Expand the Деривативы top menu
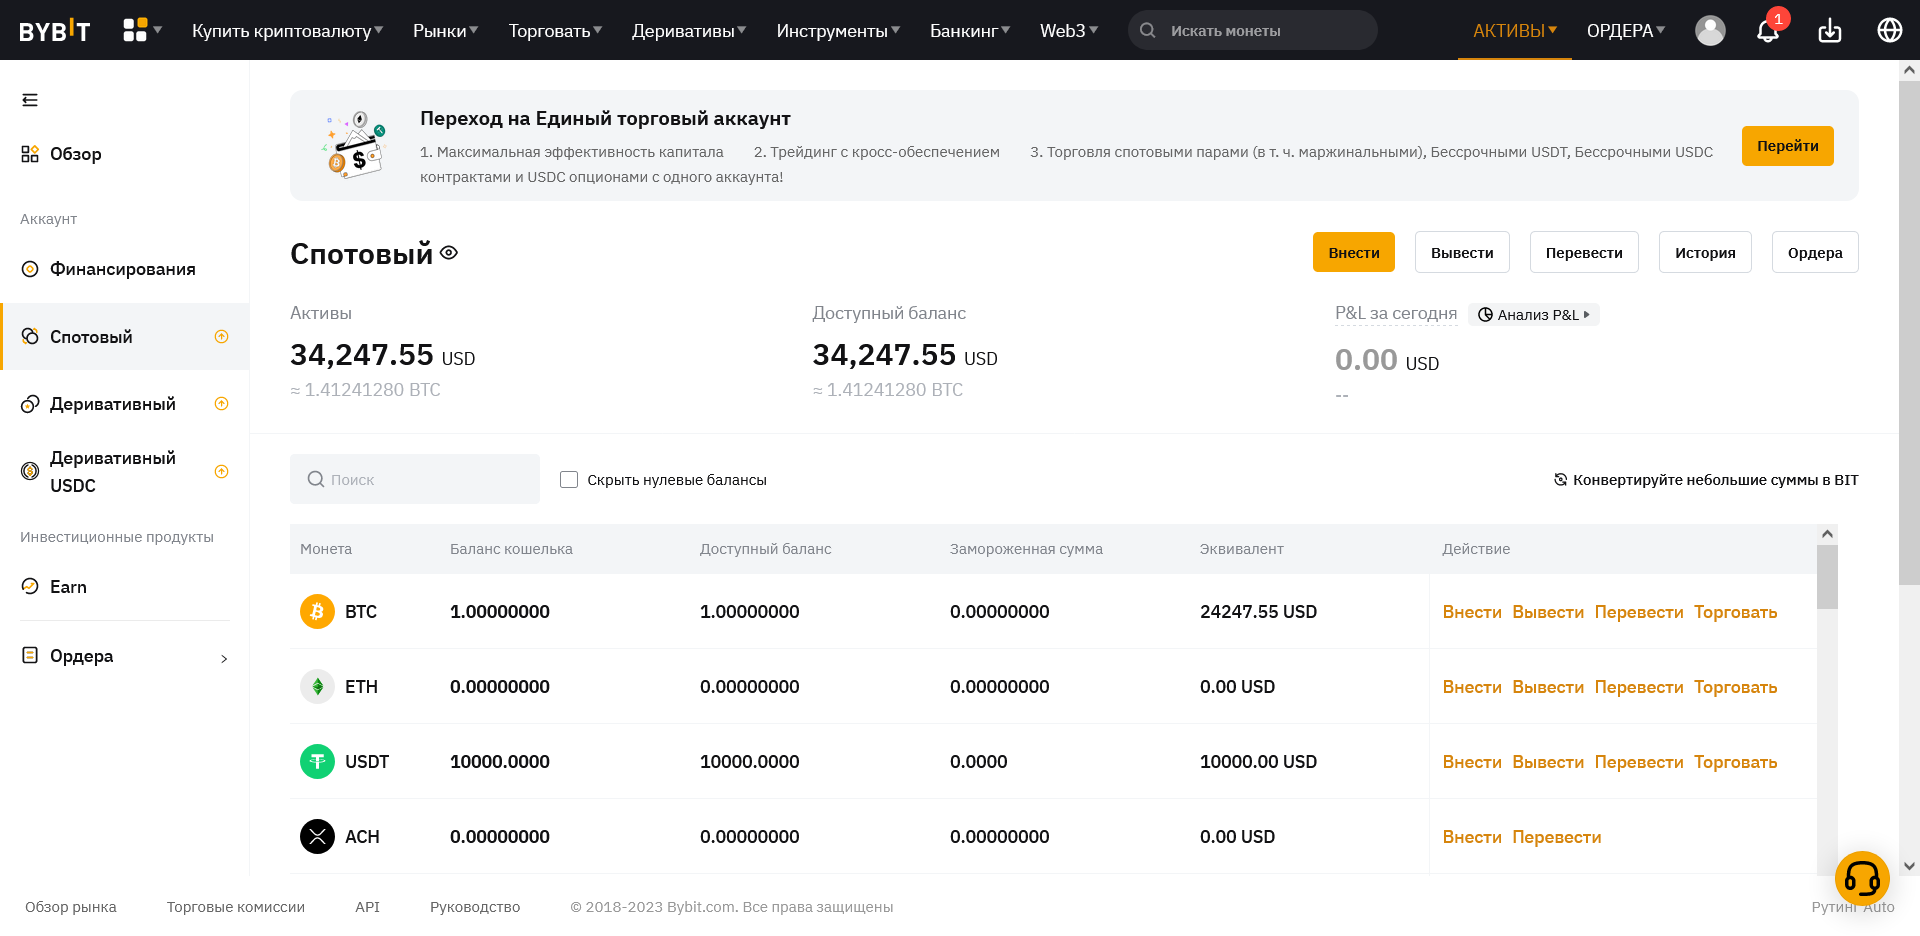1920x936 pixels. click(688, 31)
